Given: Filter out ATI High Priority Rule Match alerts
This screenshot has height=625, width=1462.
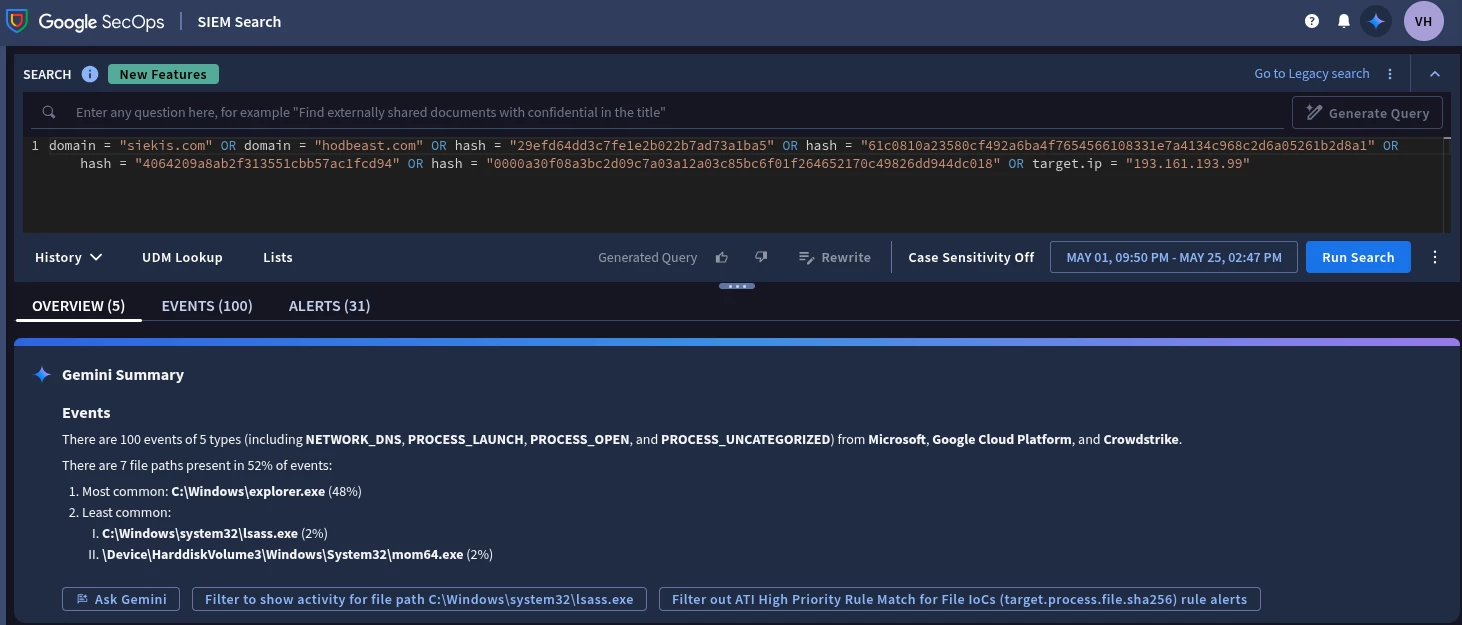Looking at the screenshot, I should [x=959, y=599].
